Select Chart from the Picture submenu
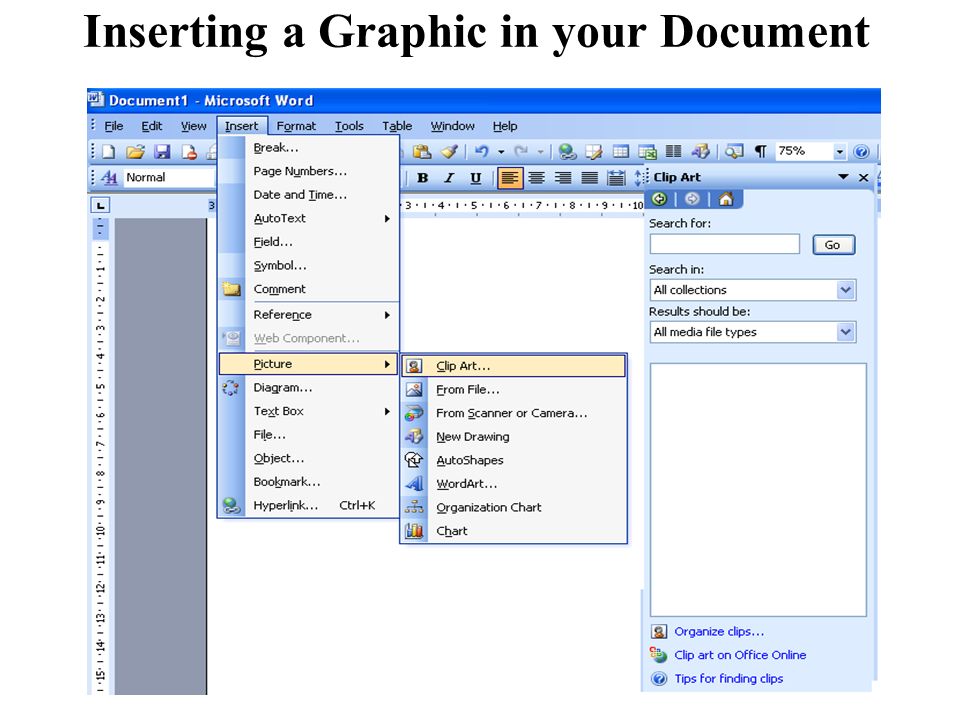The image size is (960, 720). click(x=514, y=531)
